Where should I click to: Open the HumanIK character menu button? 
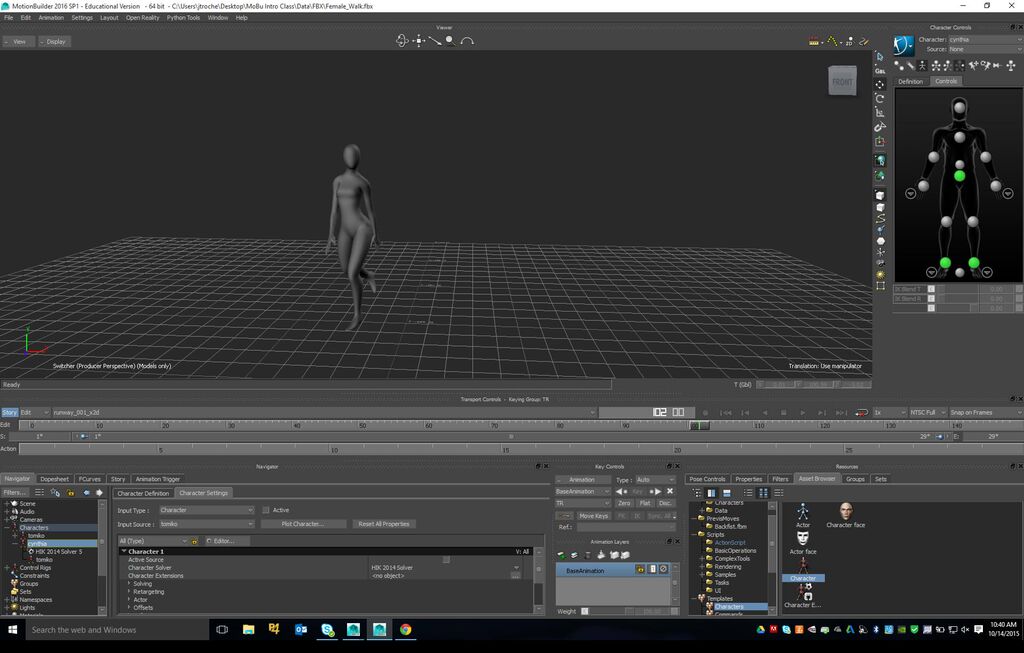point(904,45)
